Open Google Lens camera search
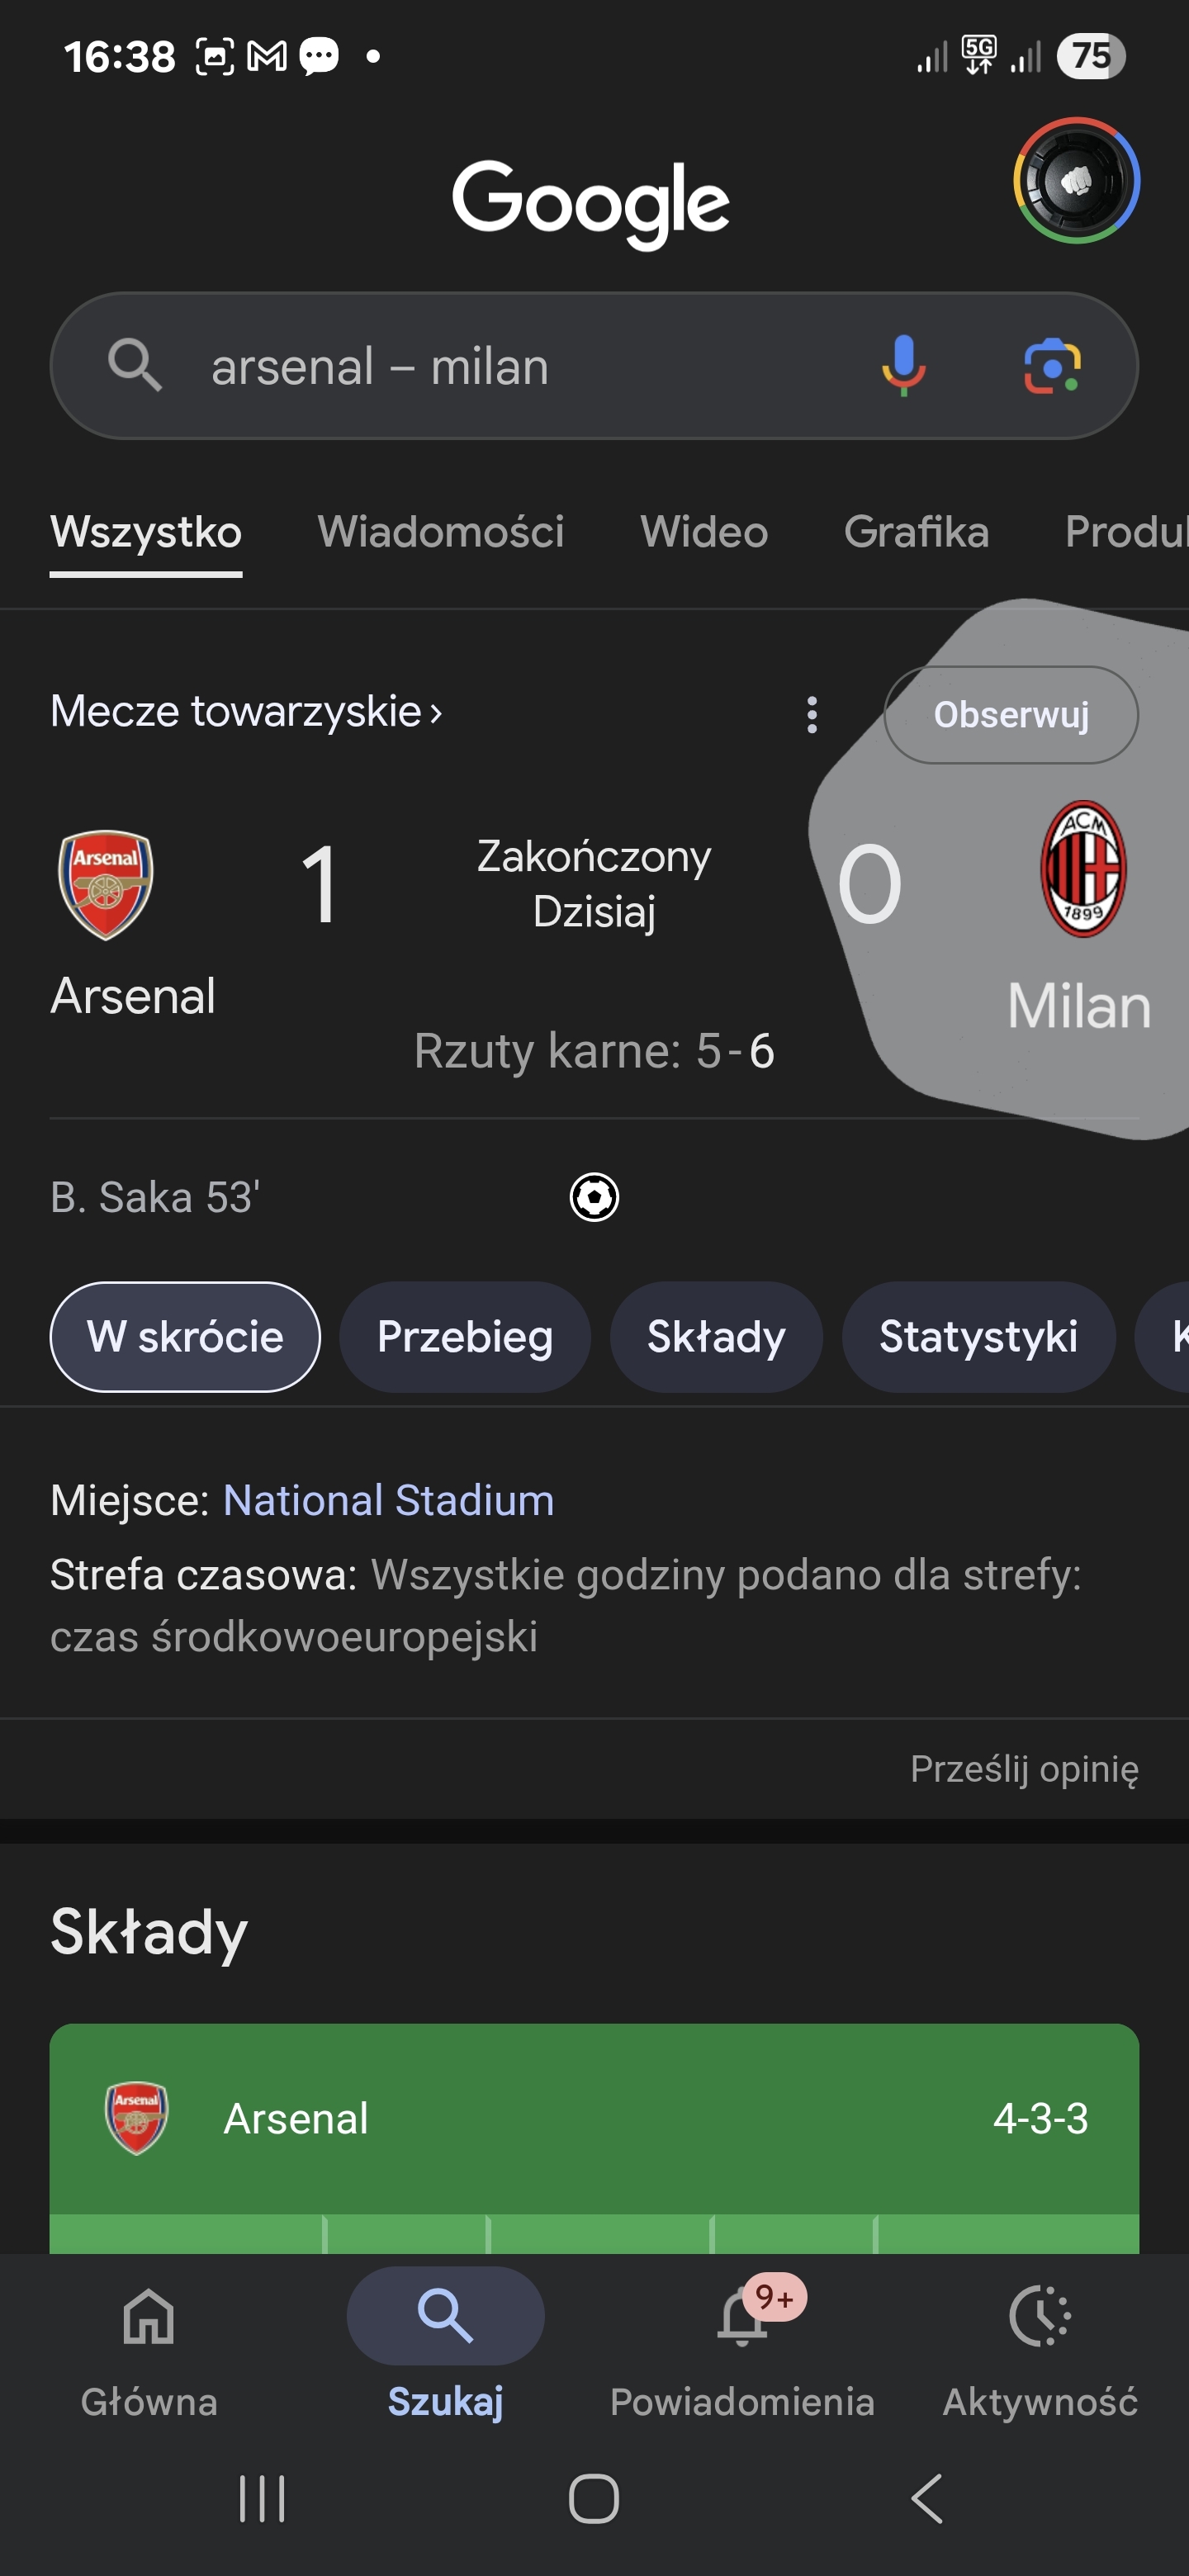 coord(1052,366)
